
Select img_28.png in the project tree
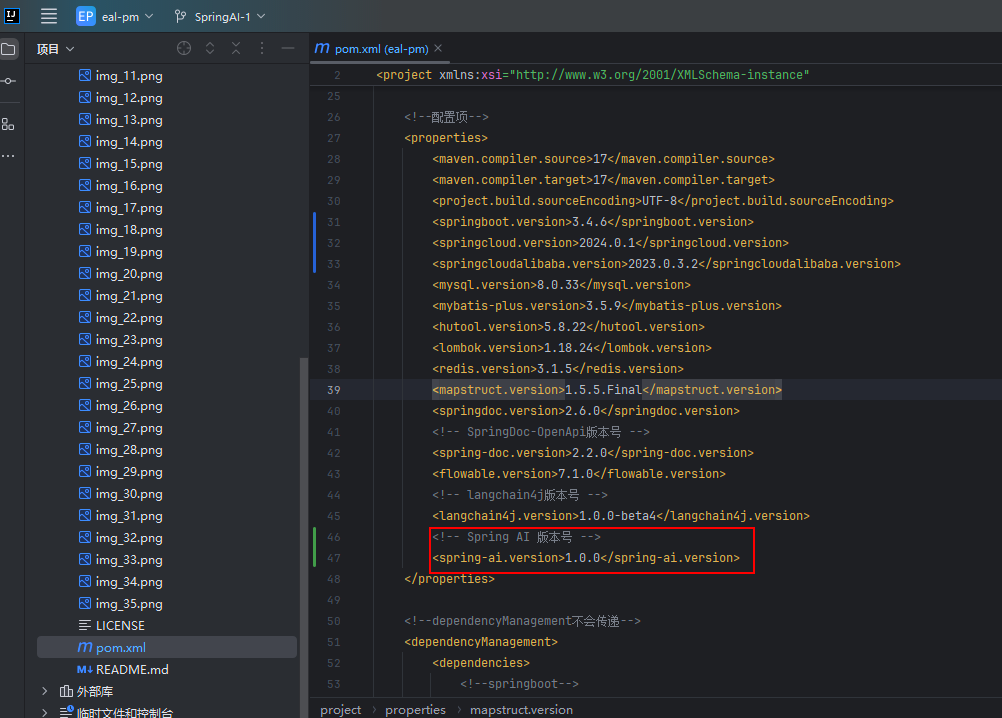(x=129, y=450)
